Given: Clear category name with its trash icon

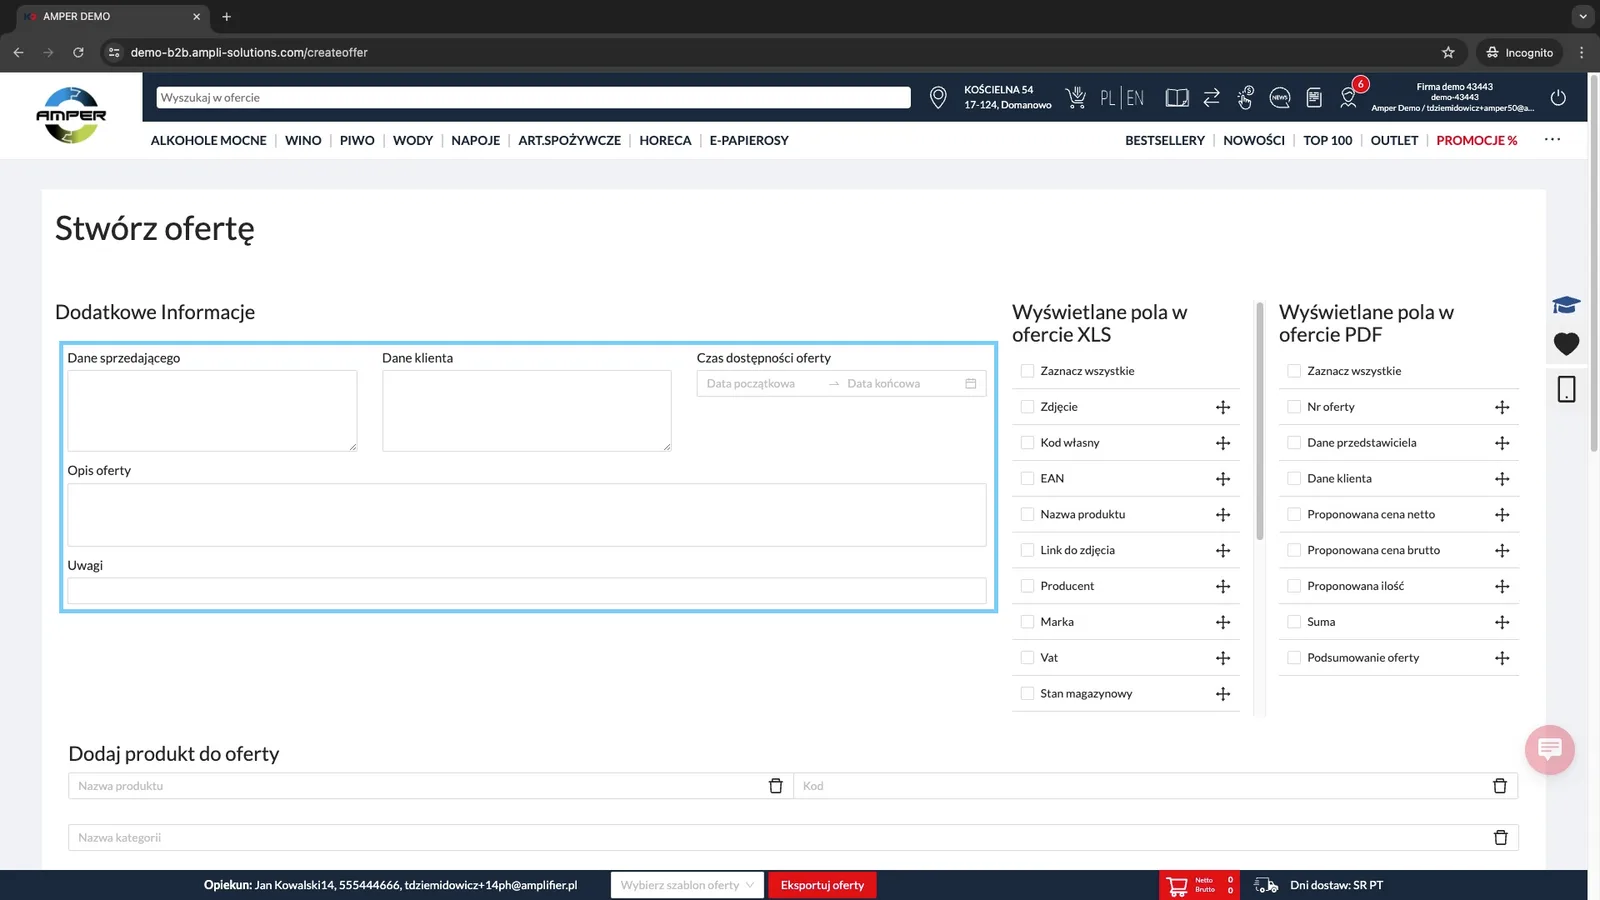Looking at the screenshot, I should tap(1500, 838).
